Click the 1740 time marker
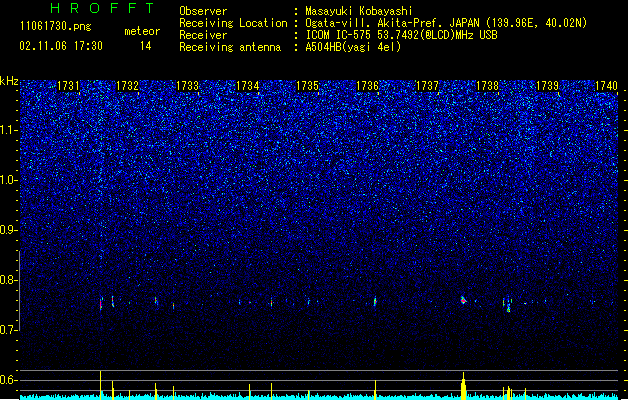The width and height of the screenshot is (629, 400). [x=606, y=86]
